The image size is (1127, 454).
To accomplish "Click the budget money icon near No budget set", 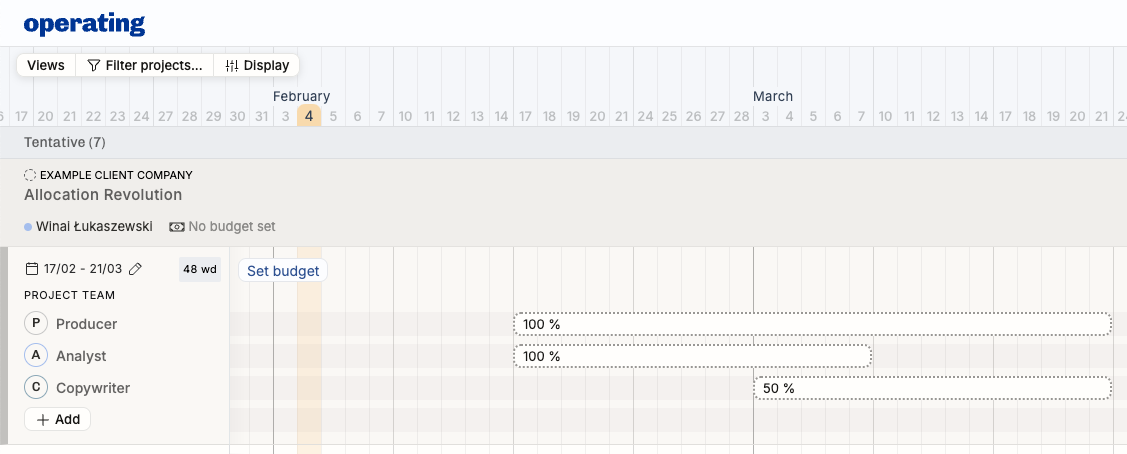I will (177, 227).
